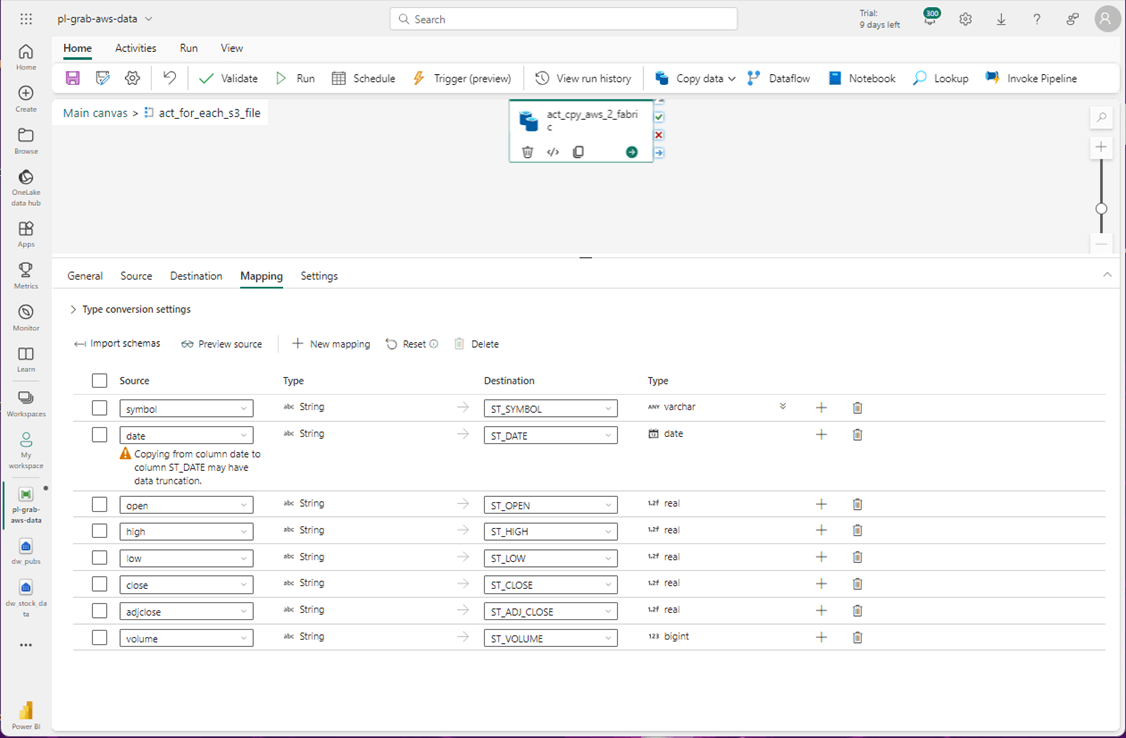
Task: Switch to the Destination tab
Action: (x=196, y=276)
